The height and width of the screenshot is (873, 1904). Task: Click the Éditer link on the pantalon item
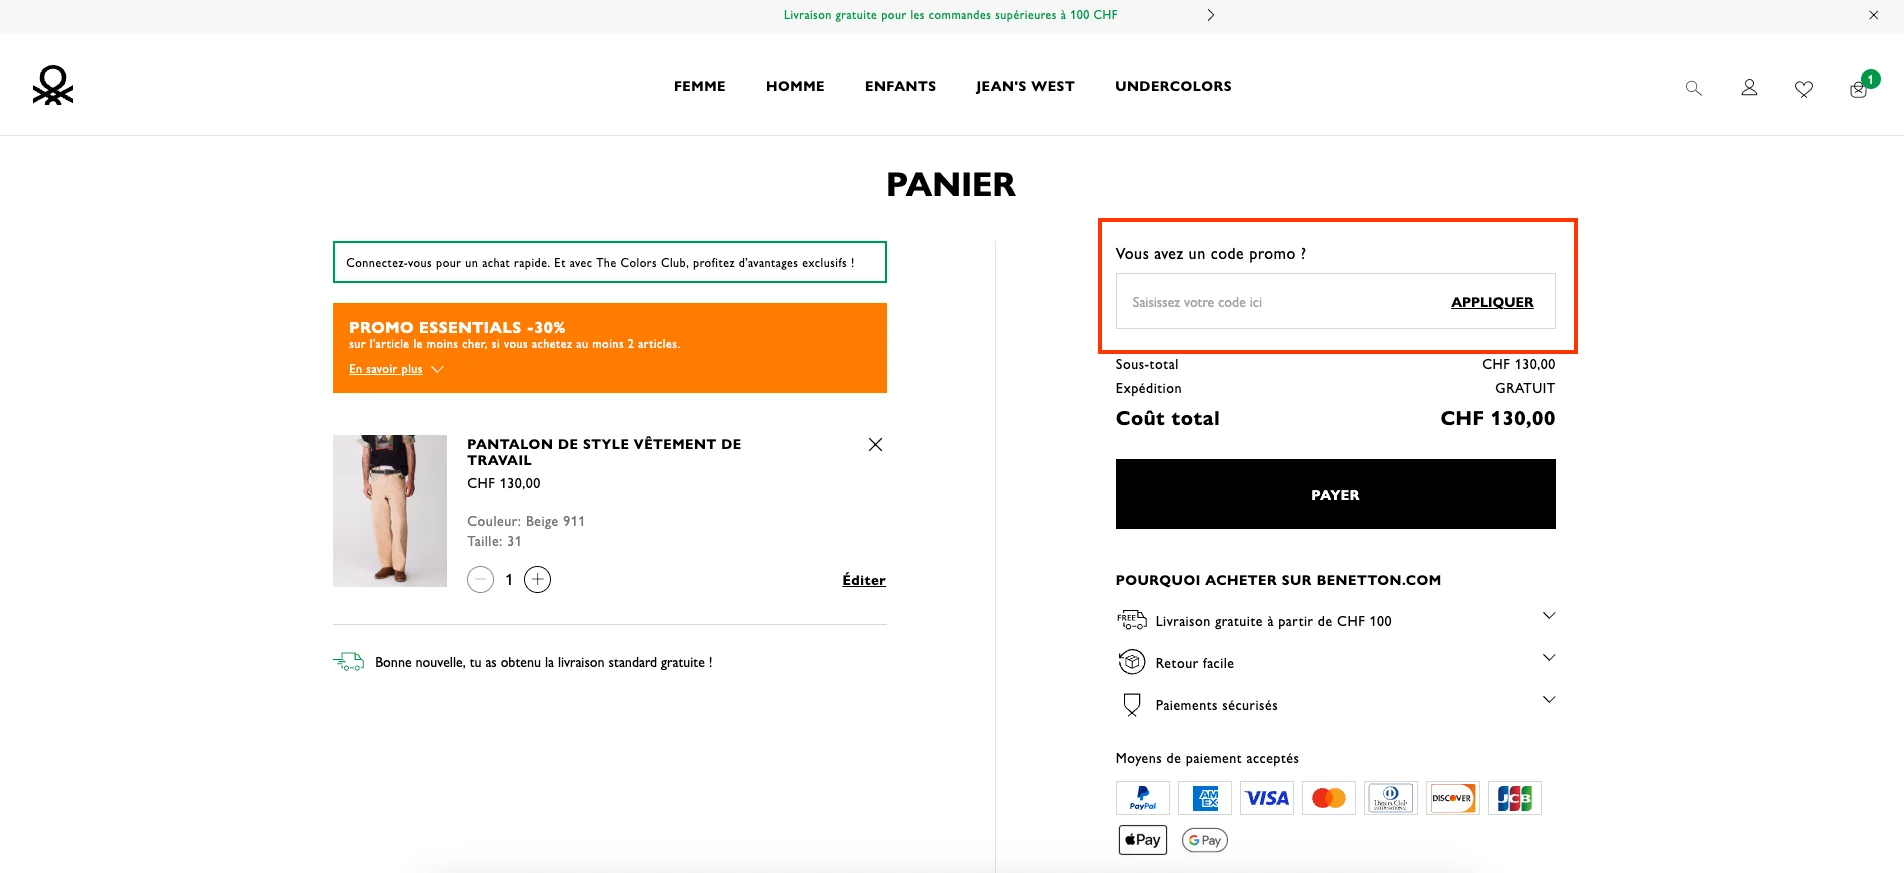click(x=862, y=580)
